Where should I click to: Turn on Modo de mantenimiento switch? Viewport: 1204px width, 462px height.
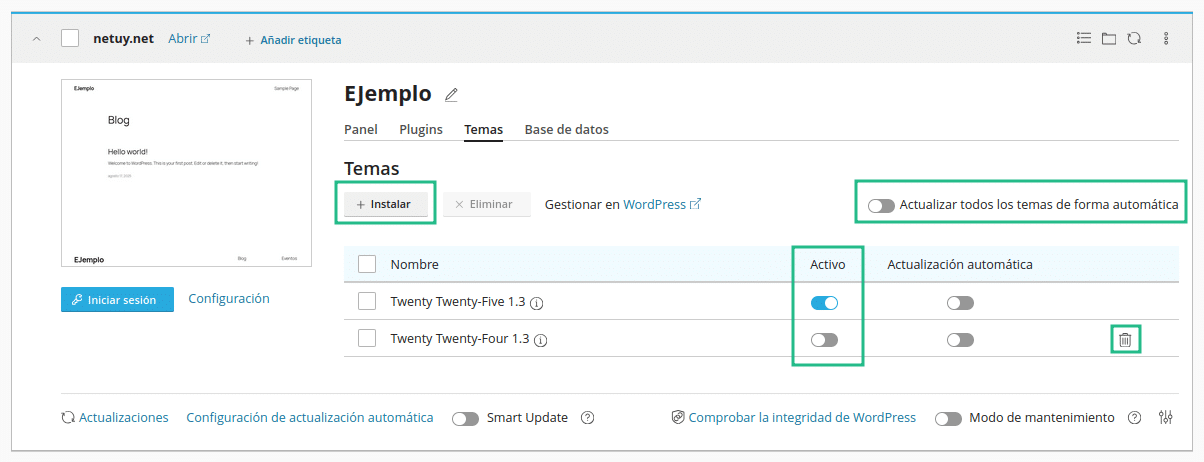[x=949, y=418]
